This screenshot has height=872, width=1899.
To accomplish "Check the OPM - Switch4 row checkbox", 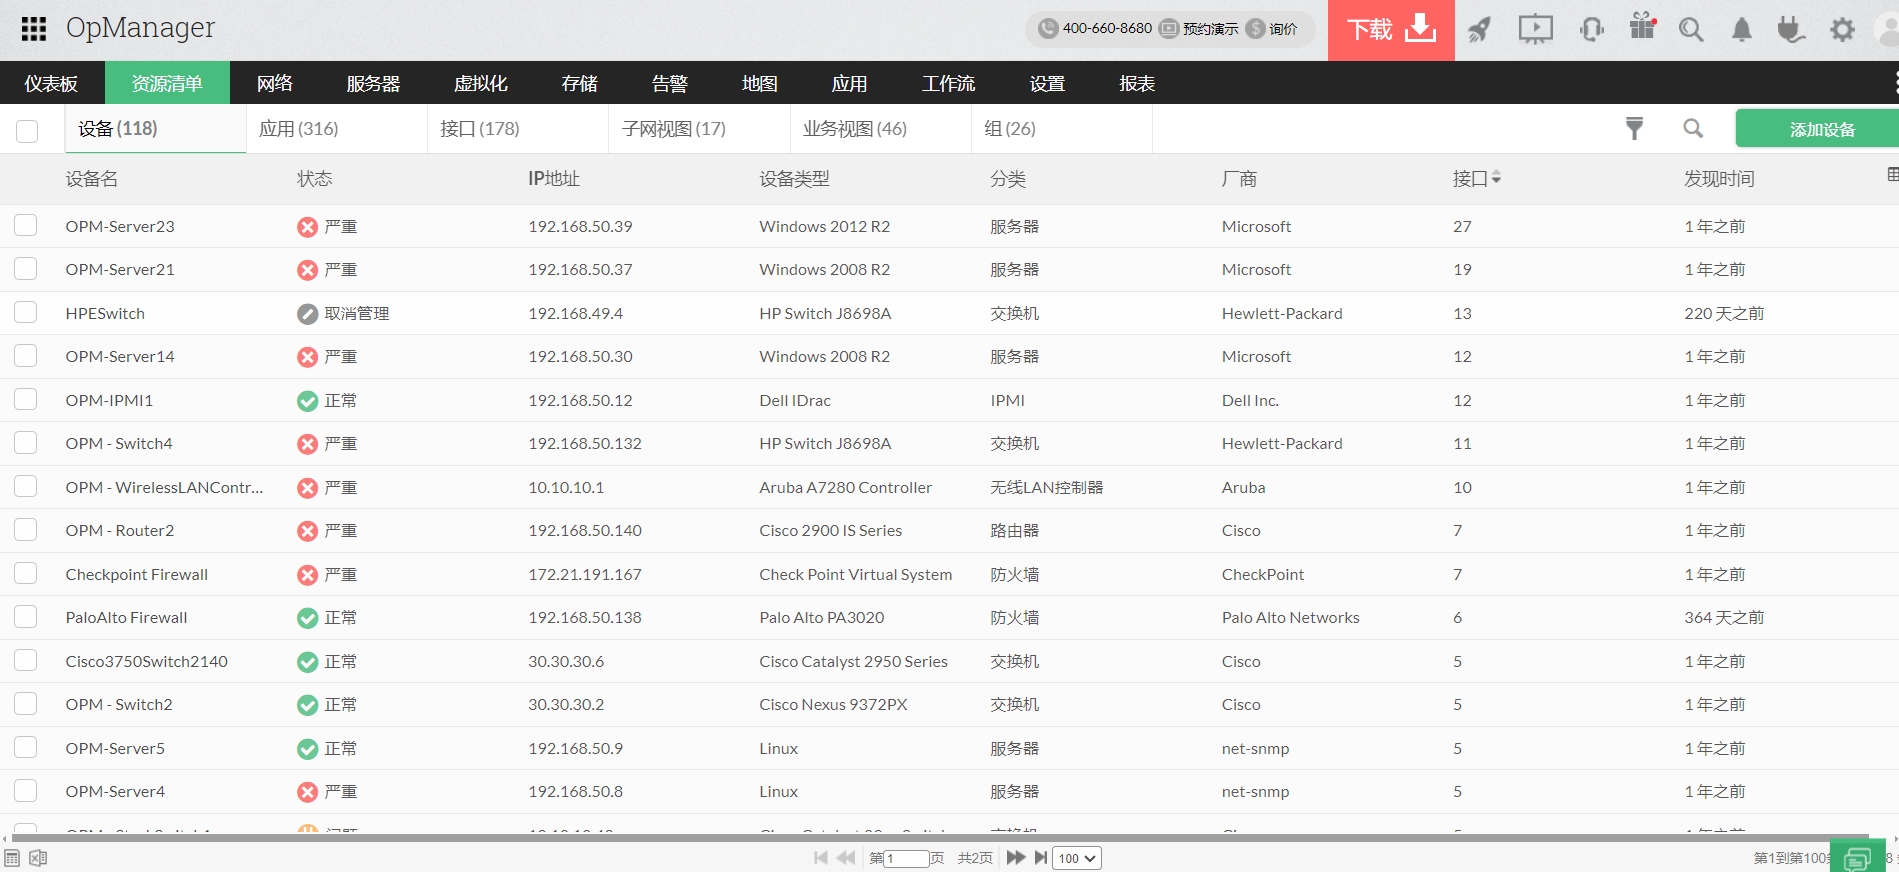I will click(x=26, y=443).
